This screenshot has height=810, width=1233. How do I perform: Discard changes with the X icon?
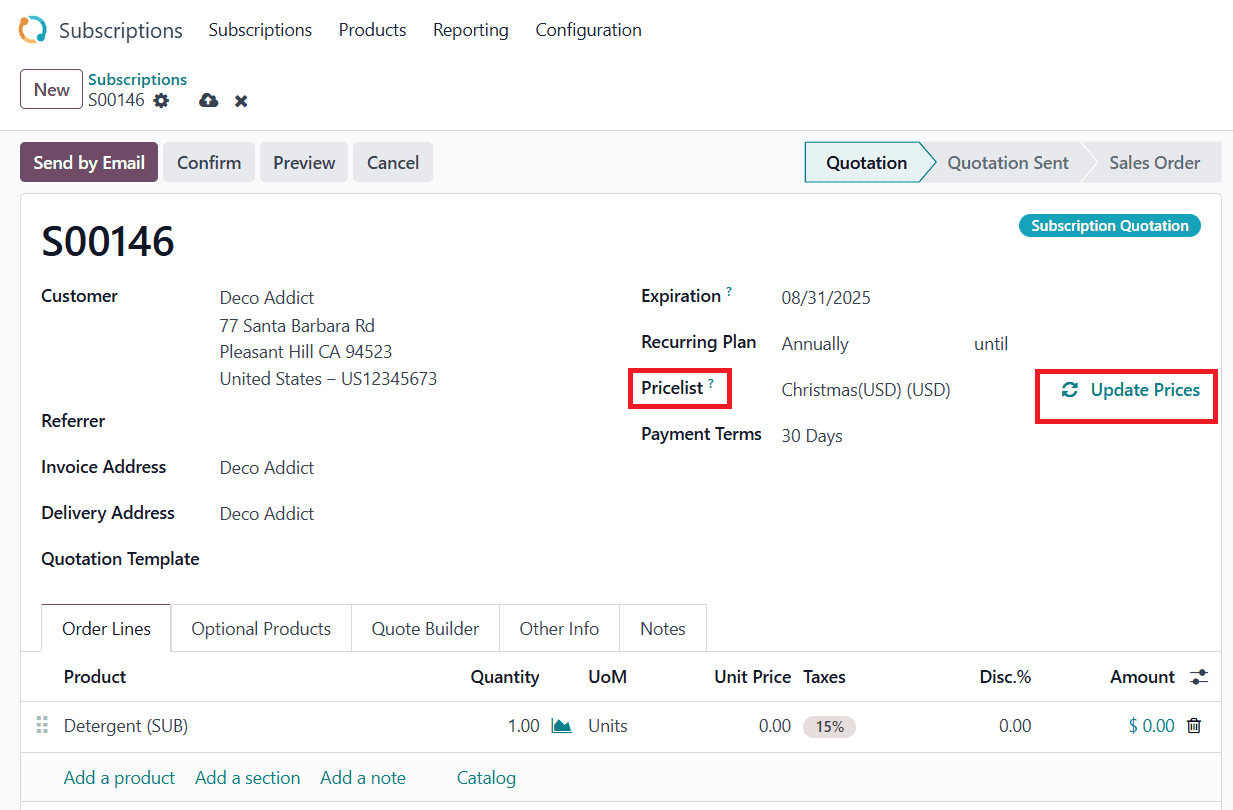click(x=241, y=101)
